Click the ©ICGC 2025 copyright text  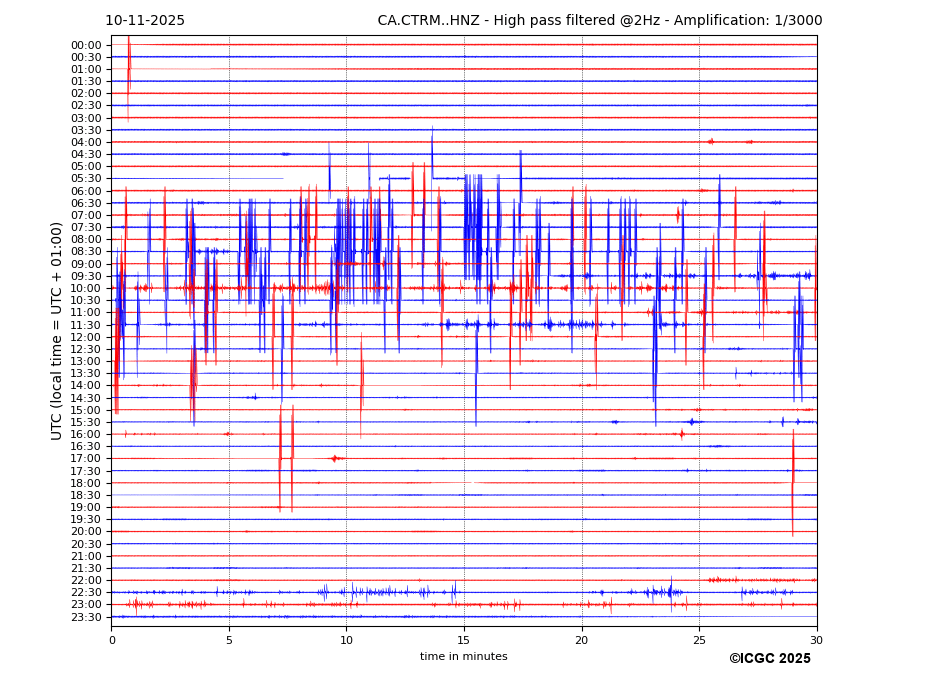click(x=769, y=659)
